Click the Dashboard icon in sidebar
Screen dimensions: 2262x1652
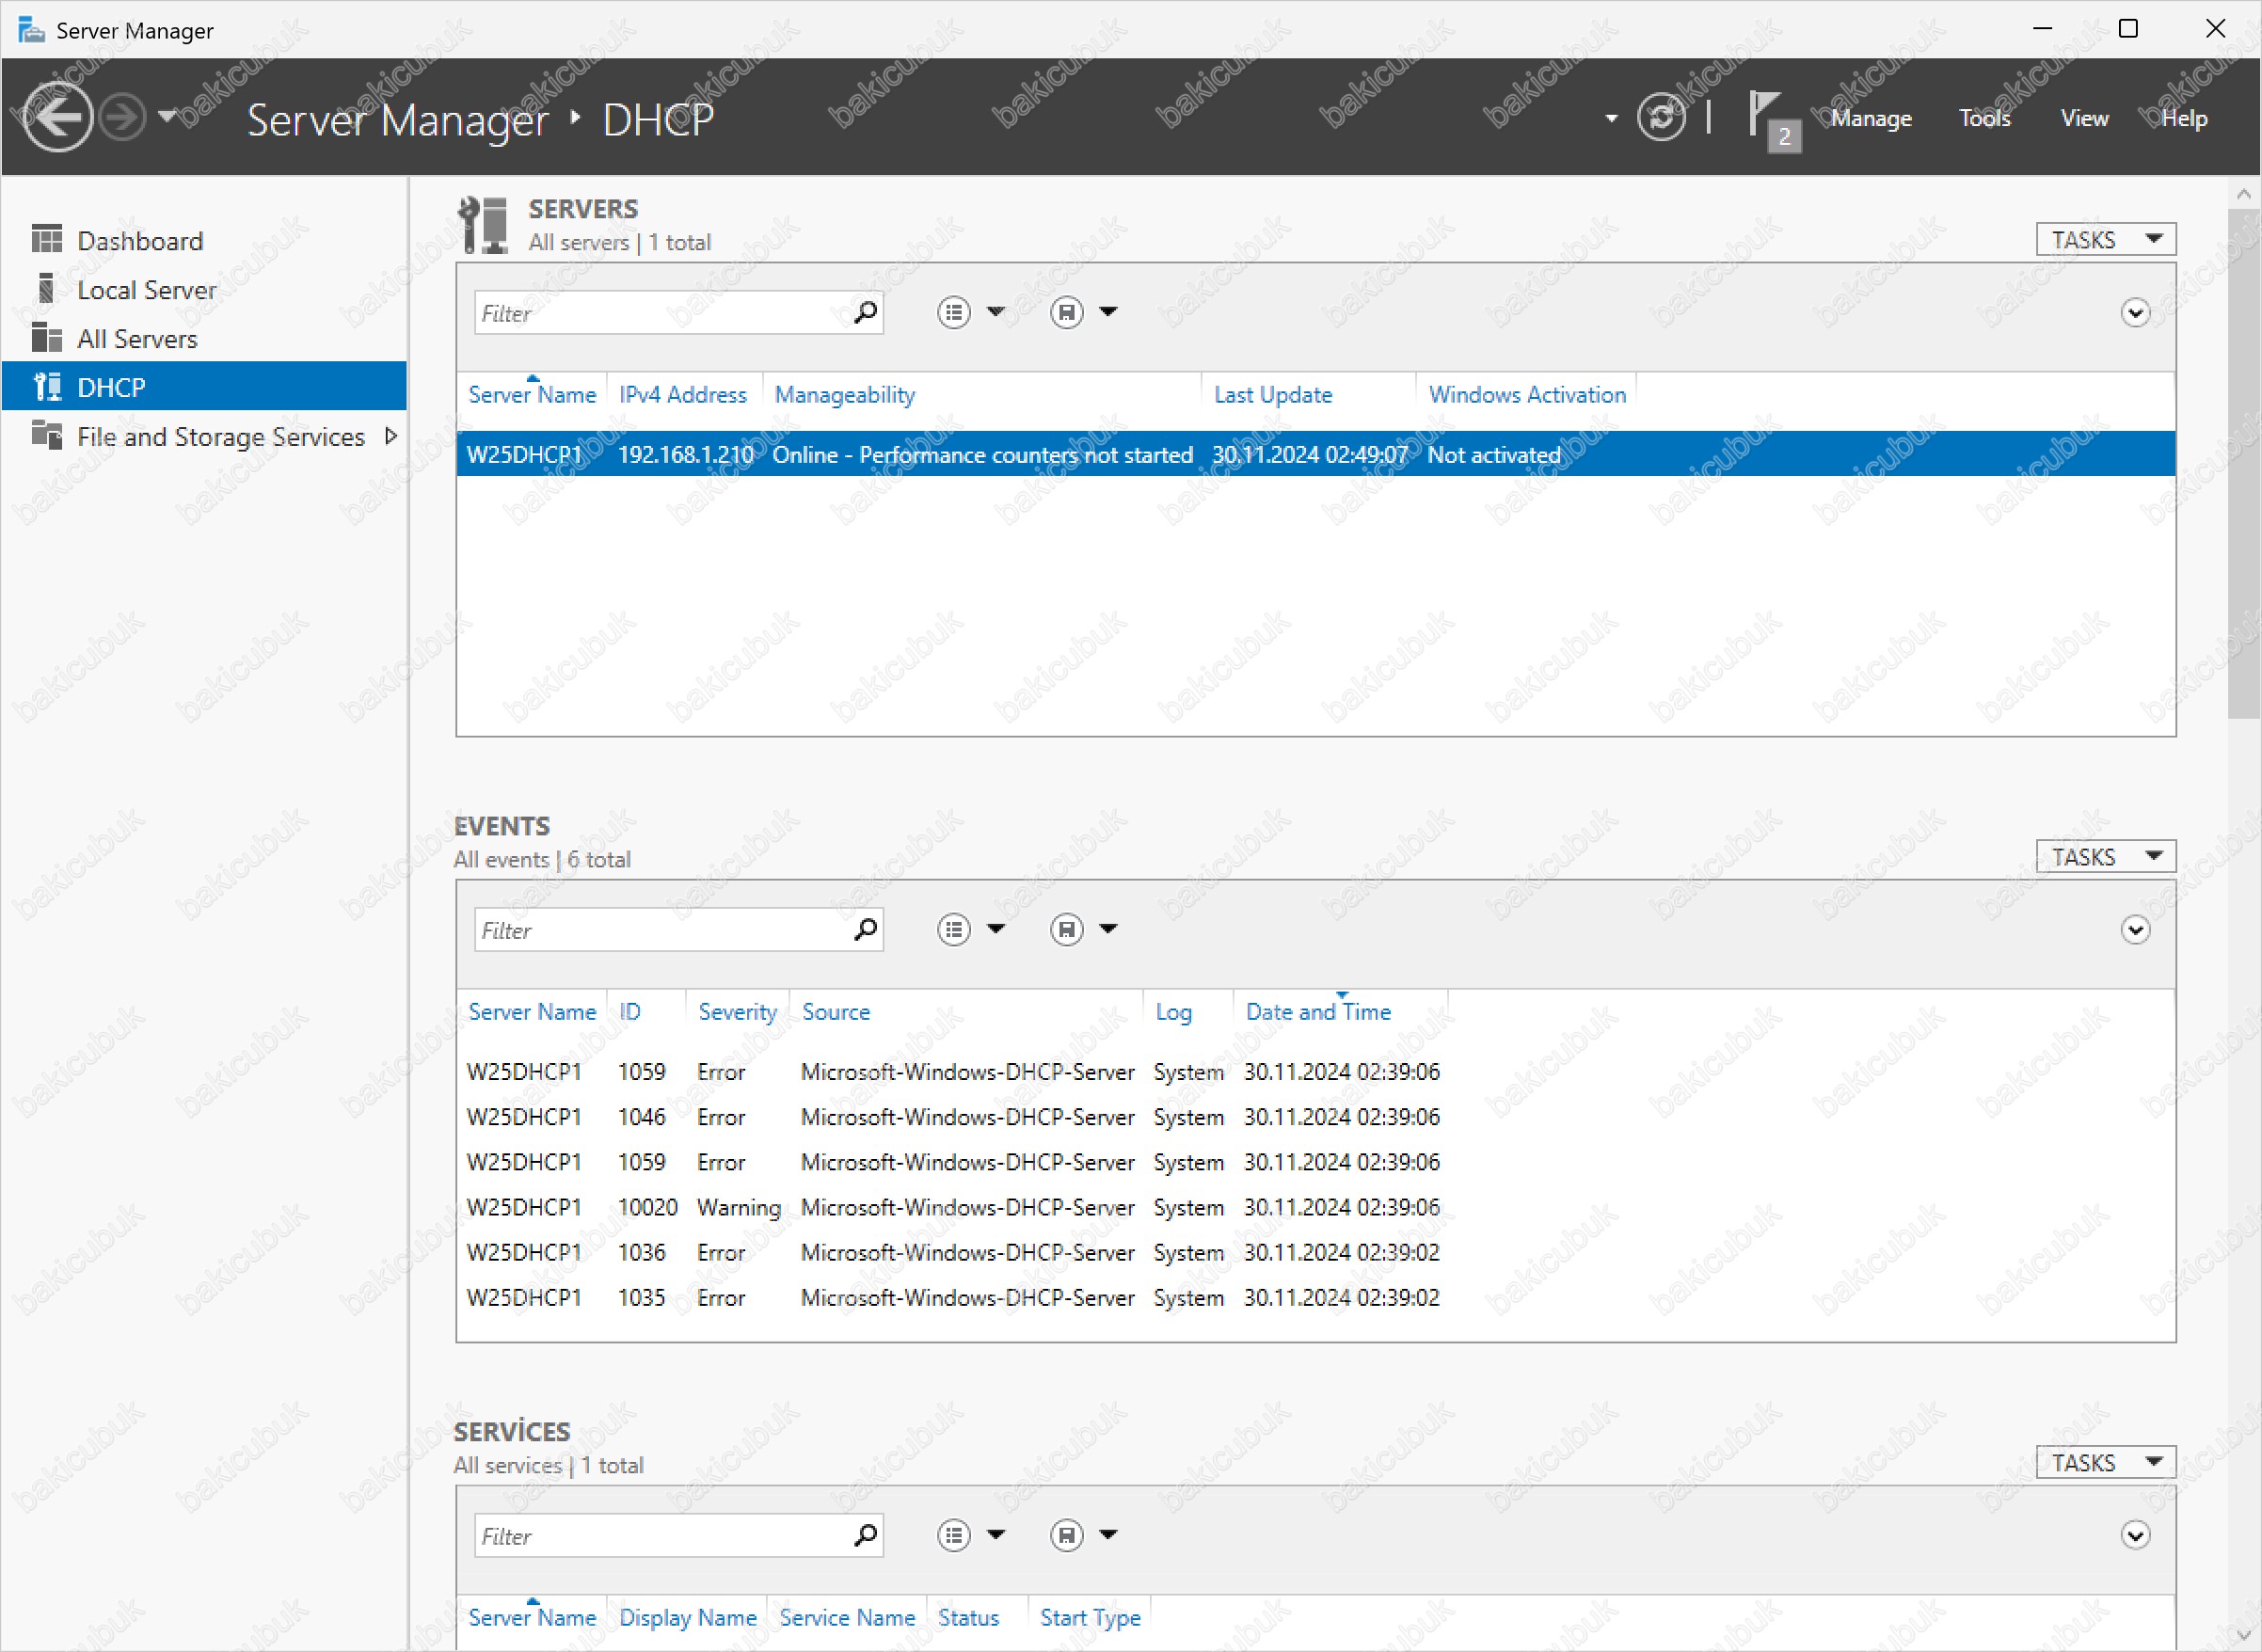[x=47, y=240]
